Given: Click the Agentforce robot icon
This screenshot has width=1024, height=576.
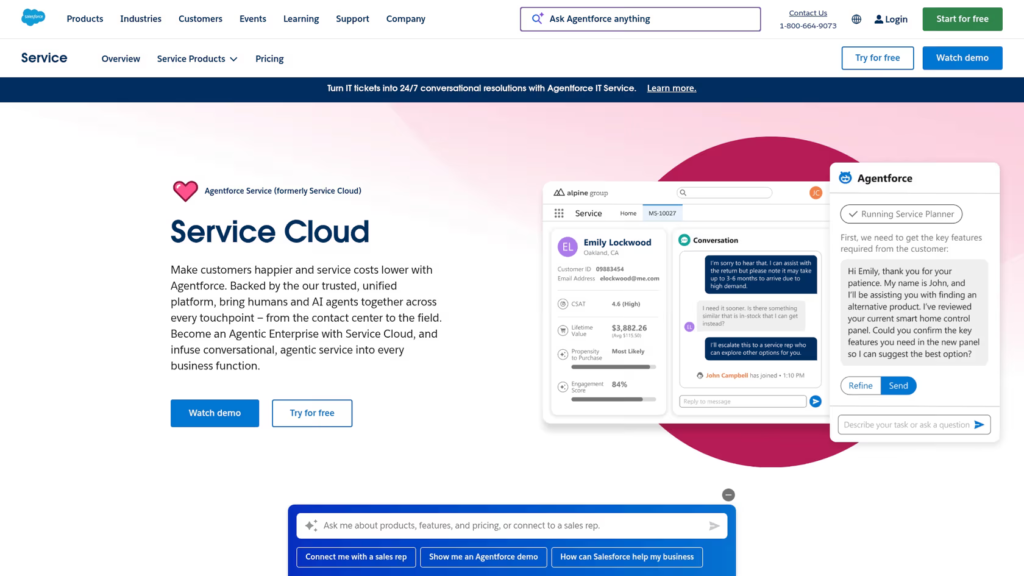Looking at the screenshot, I should pyautogui.click(x=845, y=177).
